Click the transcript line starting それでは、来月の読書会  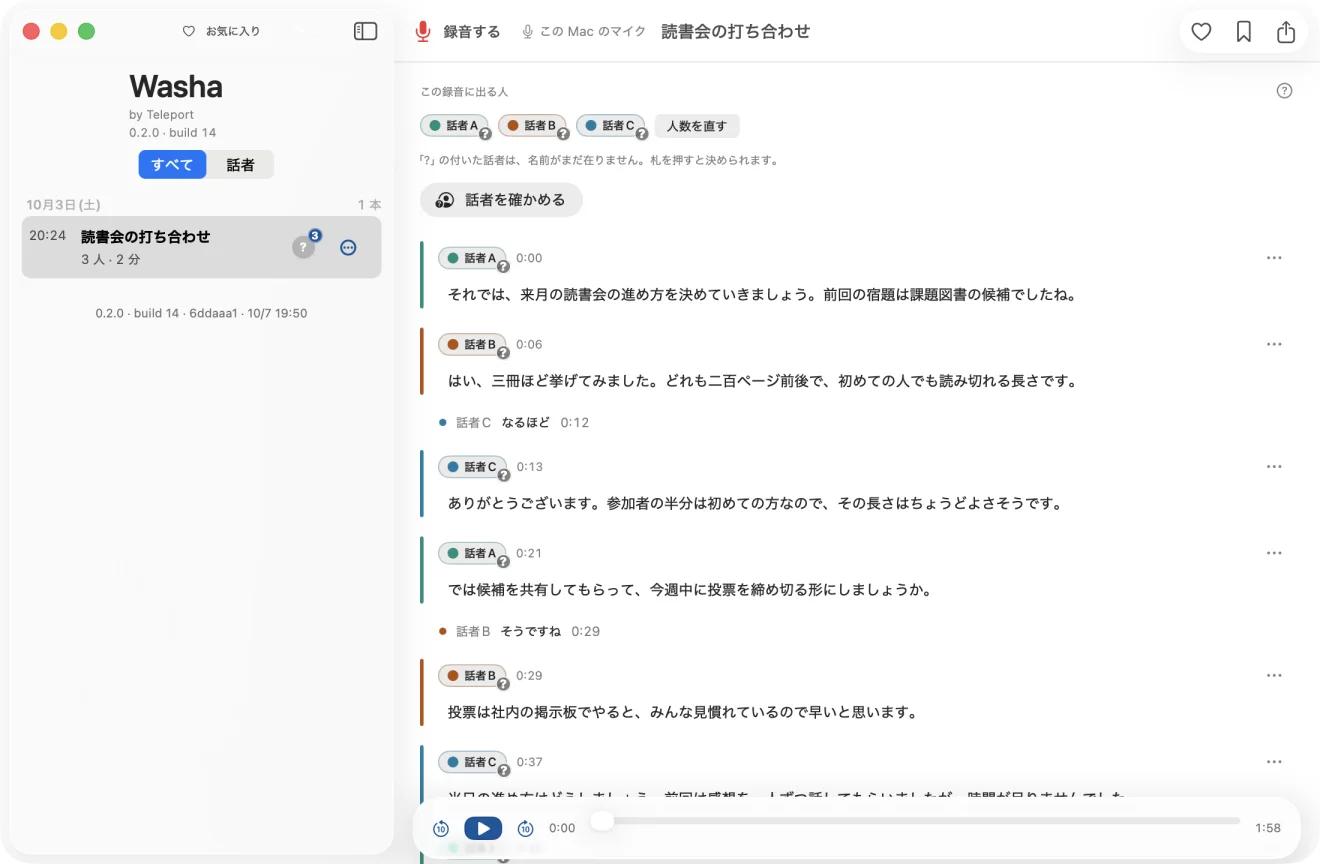[x=762, y=295]
